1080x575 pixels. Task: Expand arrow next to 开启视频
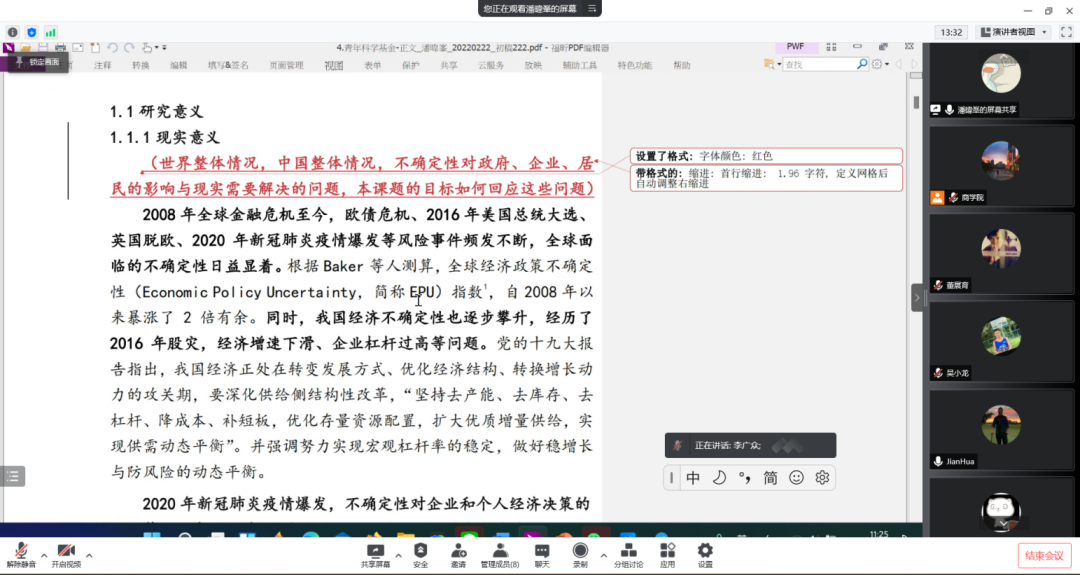(89, 554)
